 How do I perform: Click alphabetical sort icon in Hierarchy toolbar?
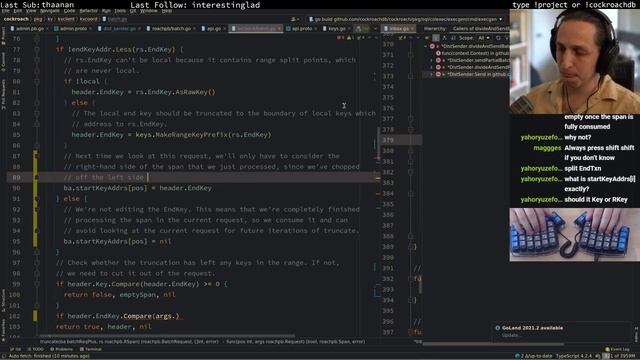[453, 38]
